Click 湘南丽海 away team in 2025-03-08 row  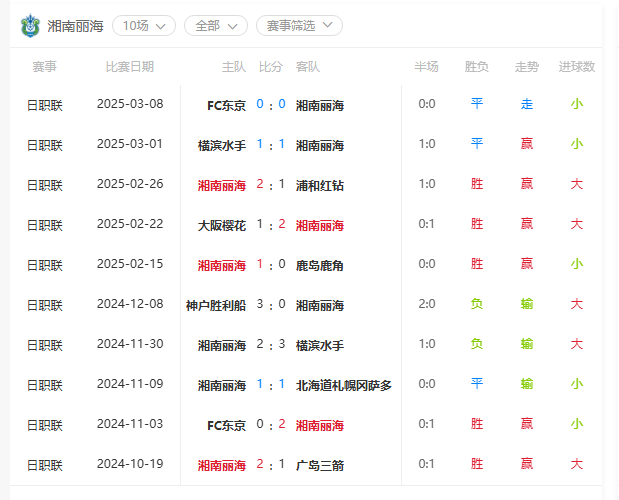click(x=320, y=105)
